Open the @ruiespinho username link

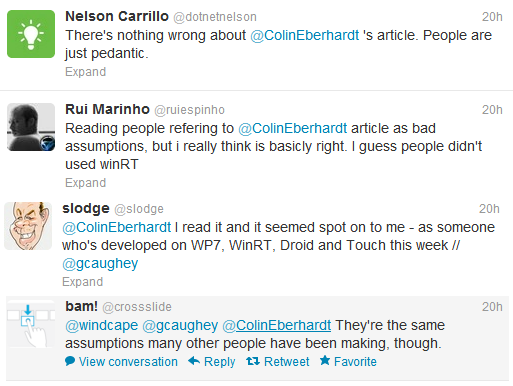click(x=190, y=110)
